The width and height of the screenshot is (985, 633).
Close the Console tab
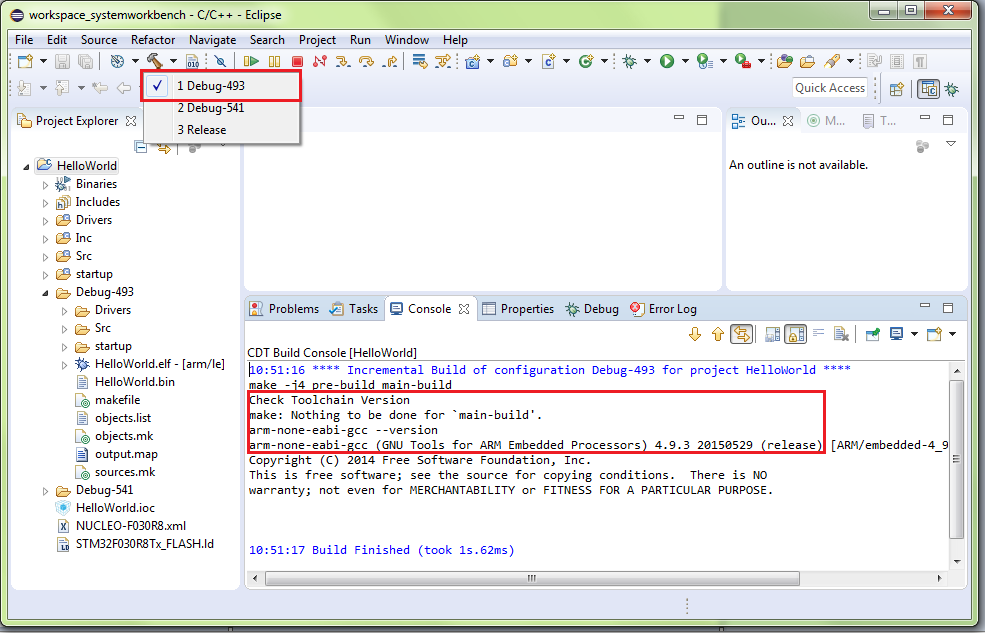point(464,309)
